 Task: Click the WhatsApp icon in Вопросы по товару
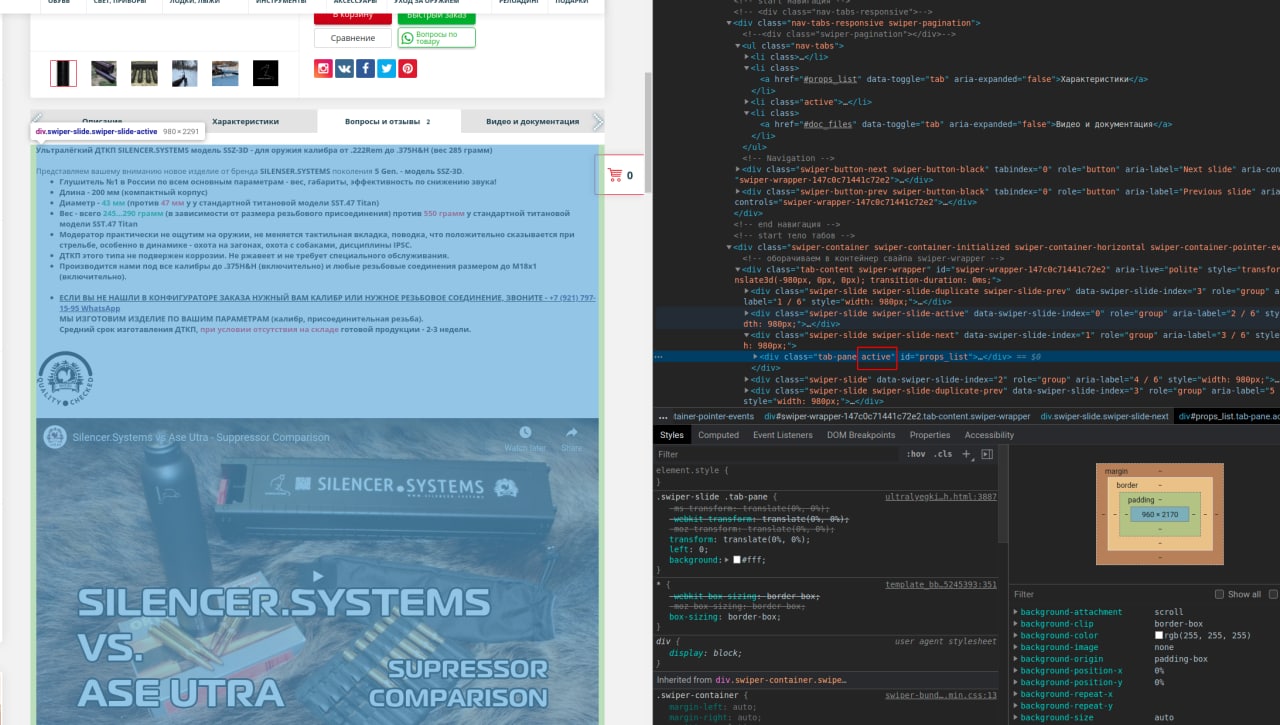point(407,38)
